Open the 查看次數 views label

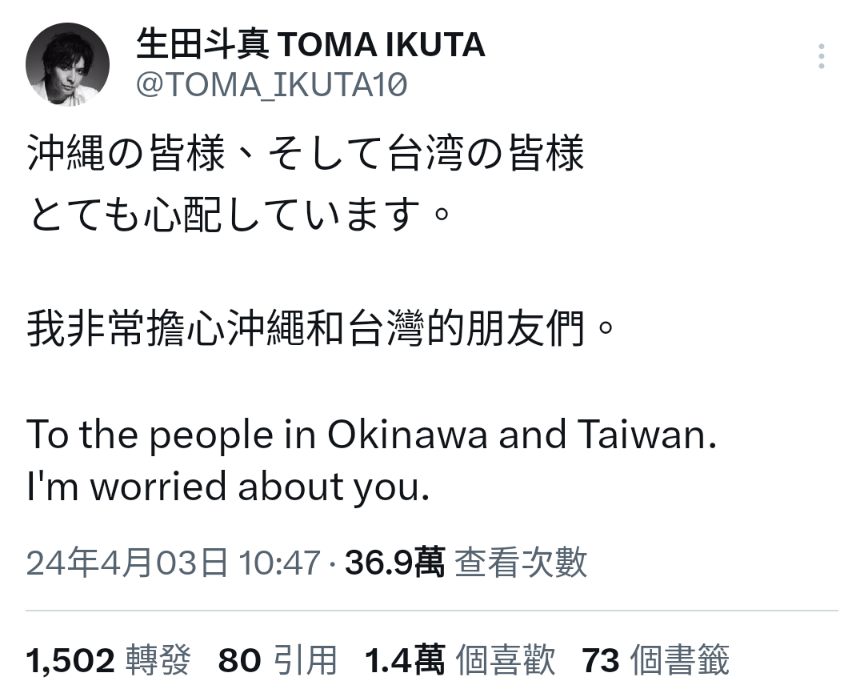coord(521,563)
